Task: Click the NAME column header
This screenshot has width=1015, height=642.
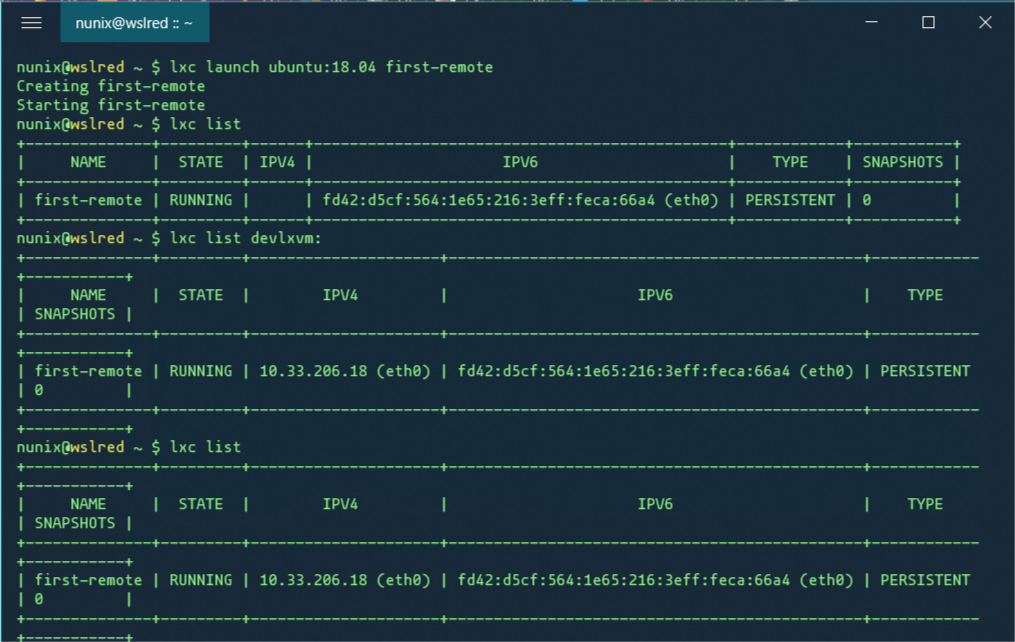Action: pos(87,161)
